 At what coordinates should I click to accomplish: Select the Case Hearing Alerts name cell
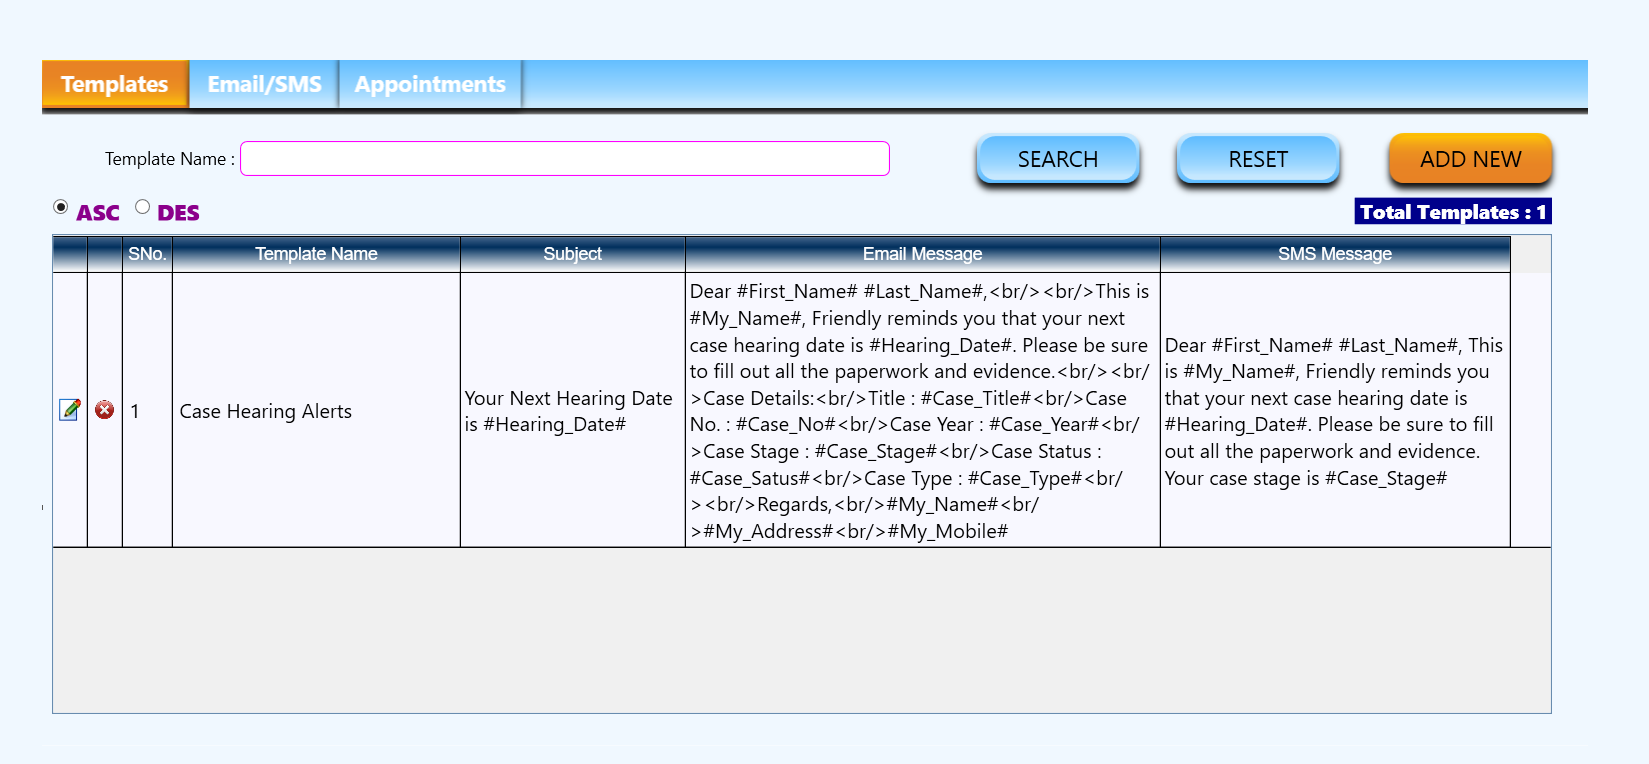tap(266, 411)
